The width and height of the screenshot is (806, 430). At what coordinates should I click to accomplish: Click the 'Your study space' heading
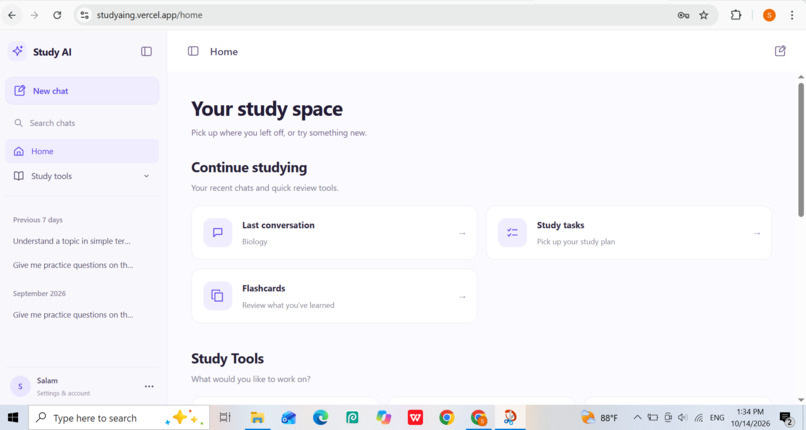(267, 109)
